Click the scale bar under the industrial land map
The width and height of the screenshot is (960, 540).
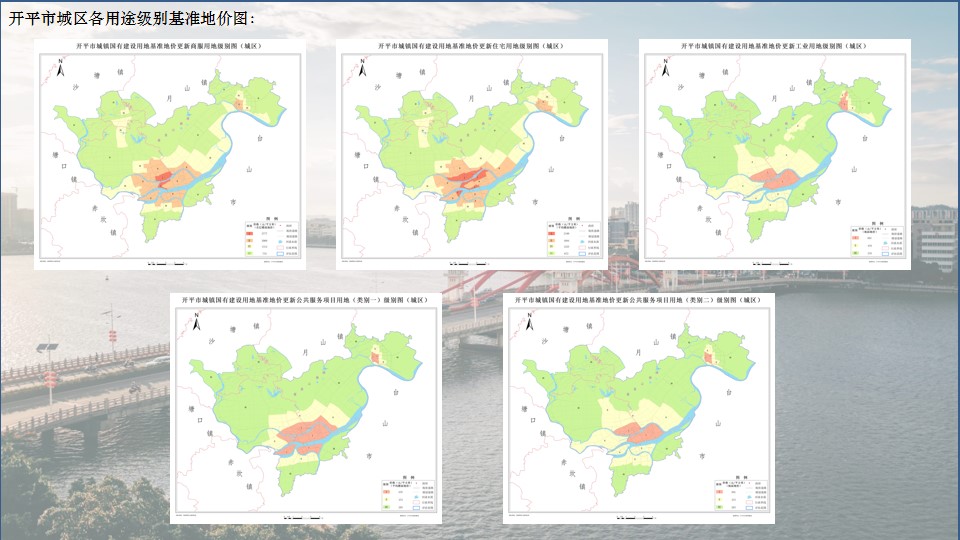tap(773, 264)
